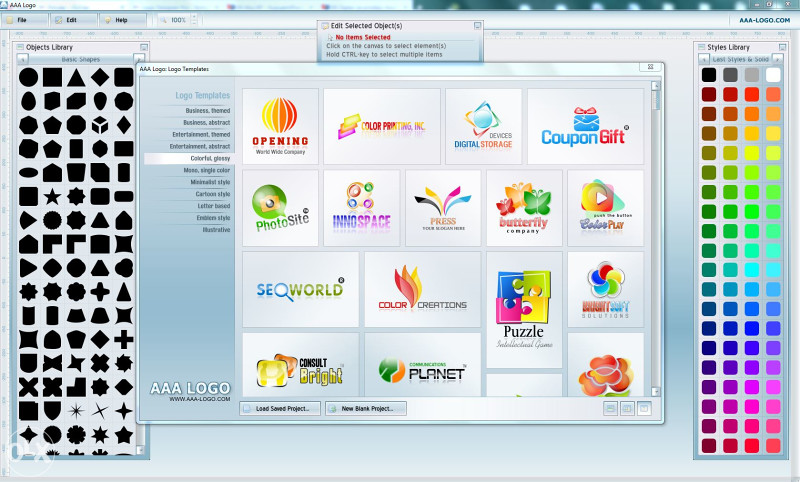Select the Illustrative category

tap(216, 230)
